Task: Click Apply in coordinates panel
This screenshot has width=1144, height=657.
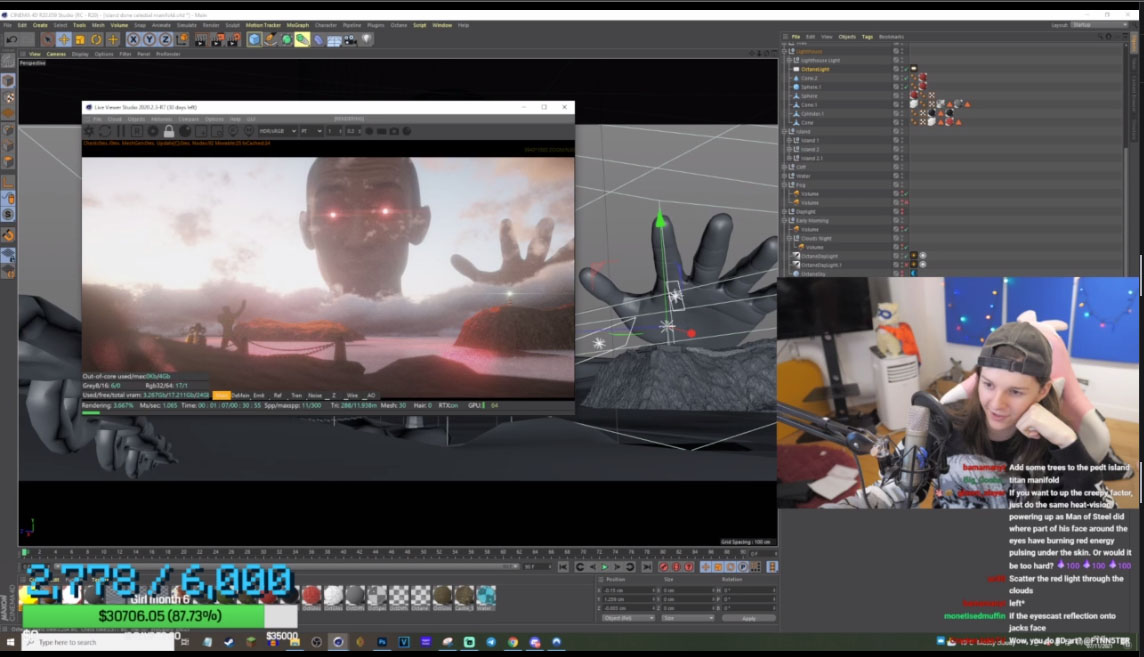Action: click(x=749, y=618)
